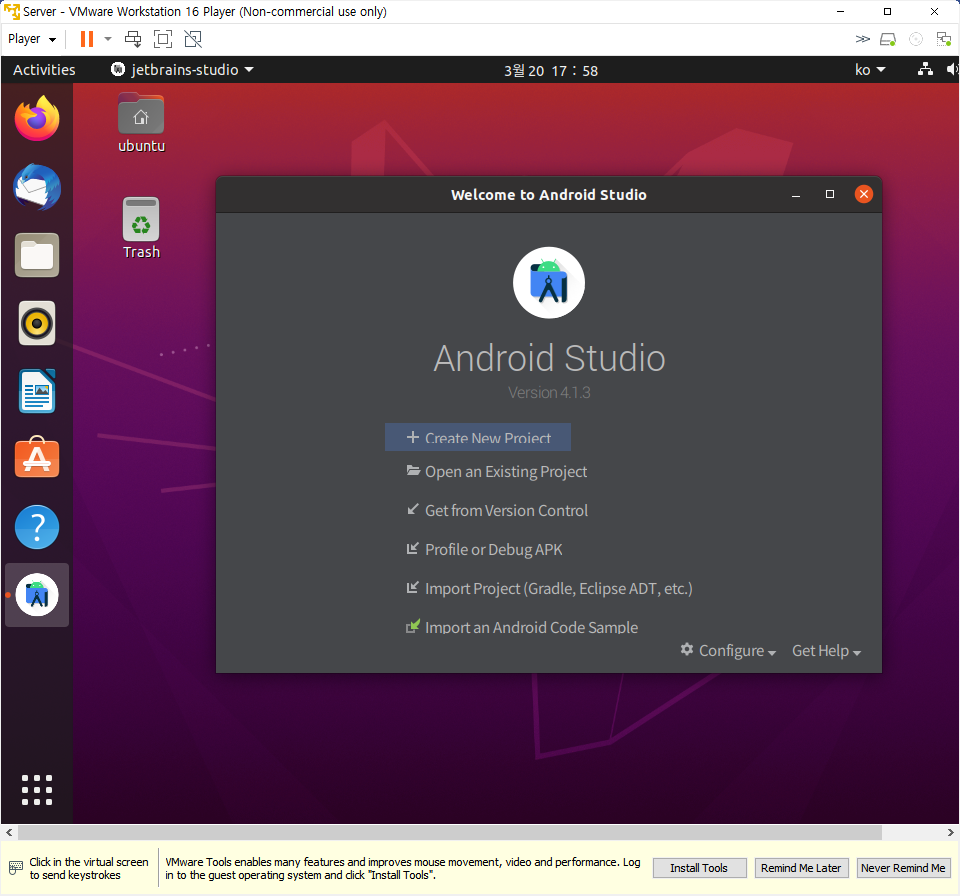The image size is (960, 896).
Task: Click Create New Project
Action: coord(478,437)
